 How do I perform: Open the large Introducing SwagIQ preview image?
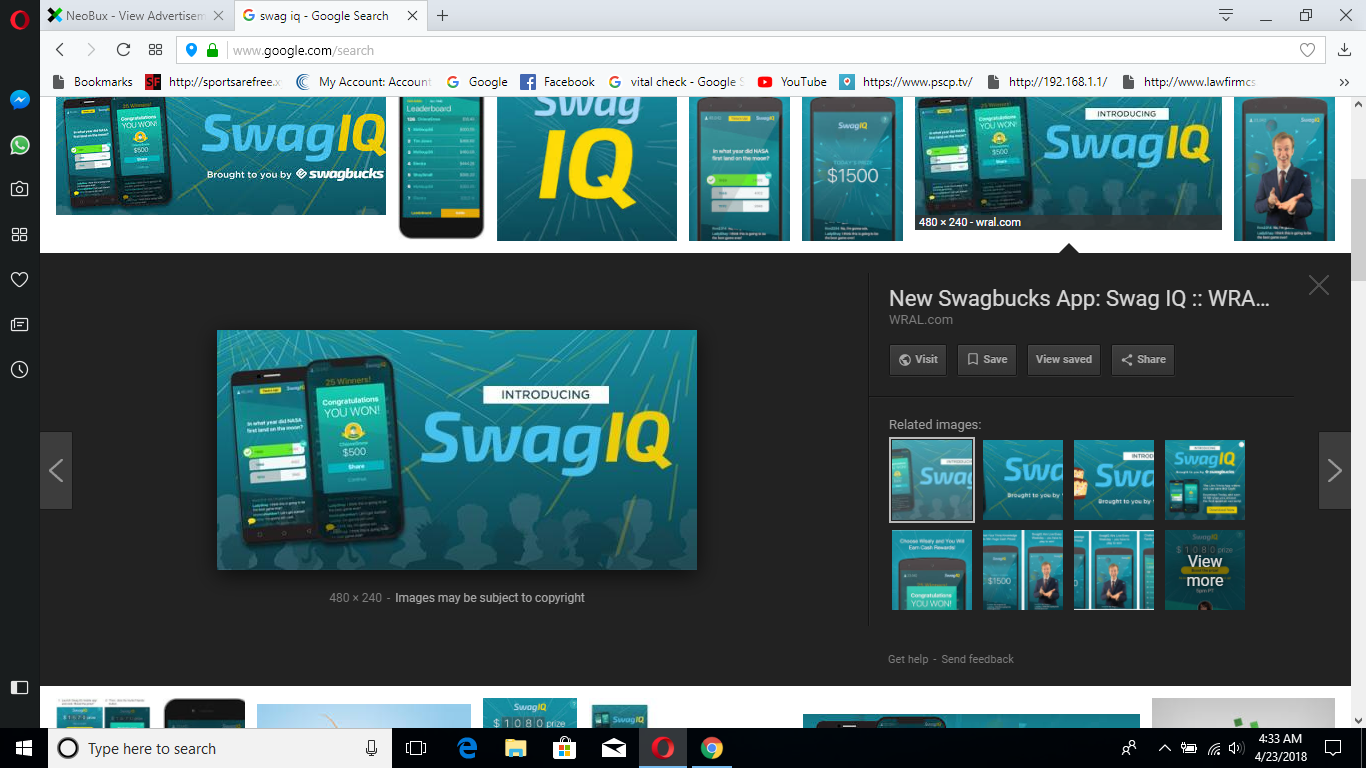pos(457,450)
